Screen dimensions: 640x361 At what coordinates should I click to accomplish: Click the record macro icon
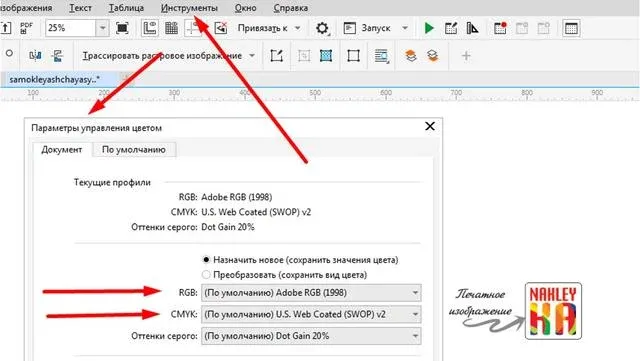(500, 28)
